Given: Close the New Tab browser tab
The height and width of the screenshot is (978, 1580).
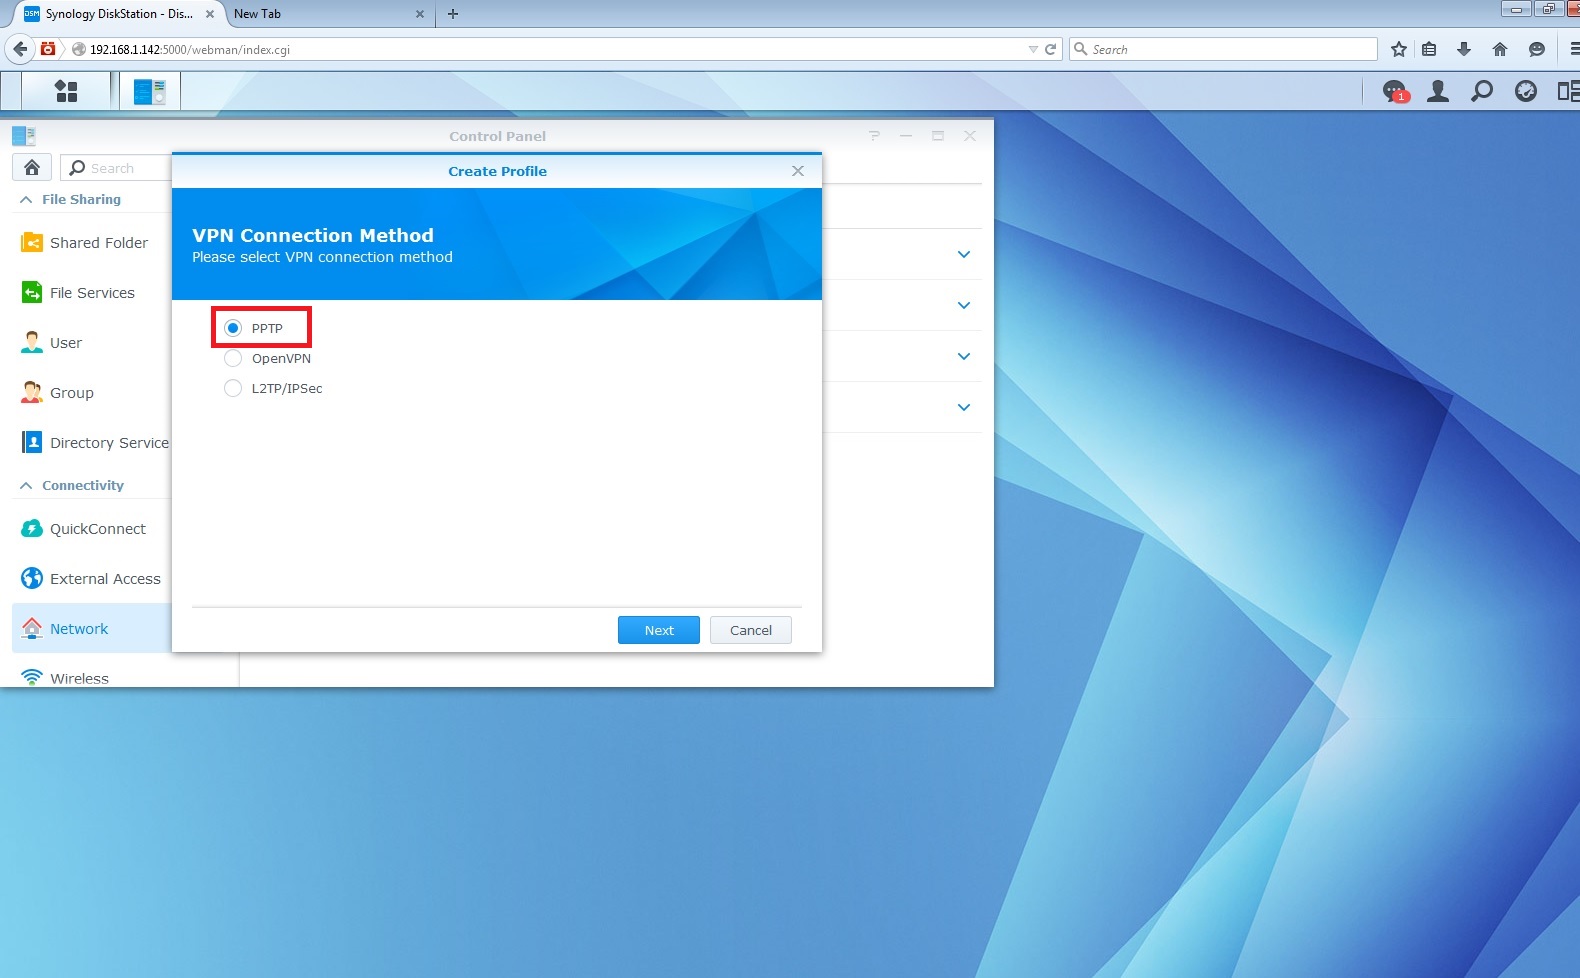Looking at the screenshot, I should click(x=420, y=14).
